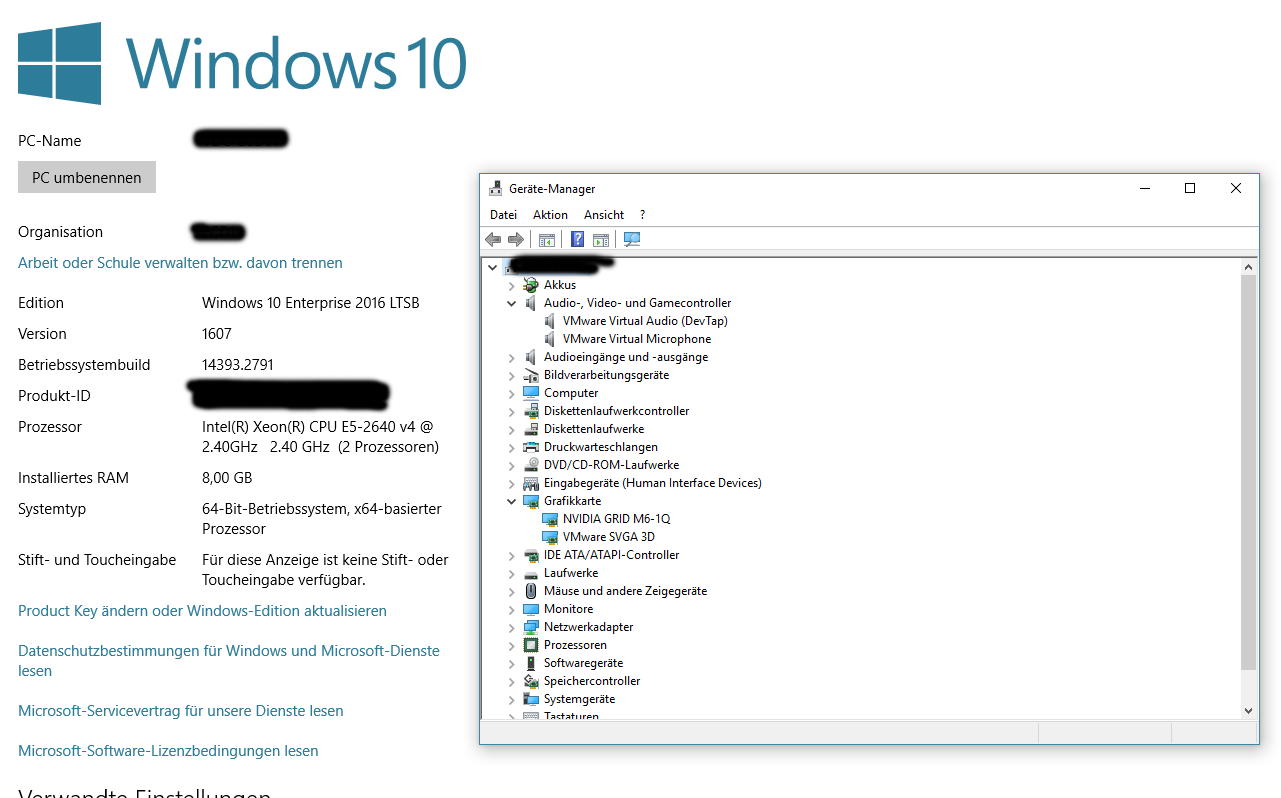Open Arbeit oder Schule verwalten link
The image size is (1281, 798).
tap(180, 263)
